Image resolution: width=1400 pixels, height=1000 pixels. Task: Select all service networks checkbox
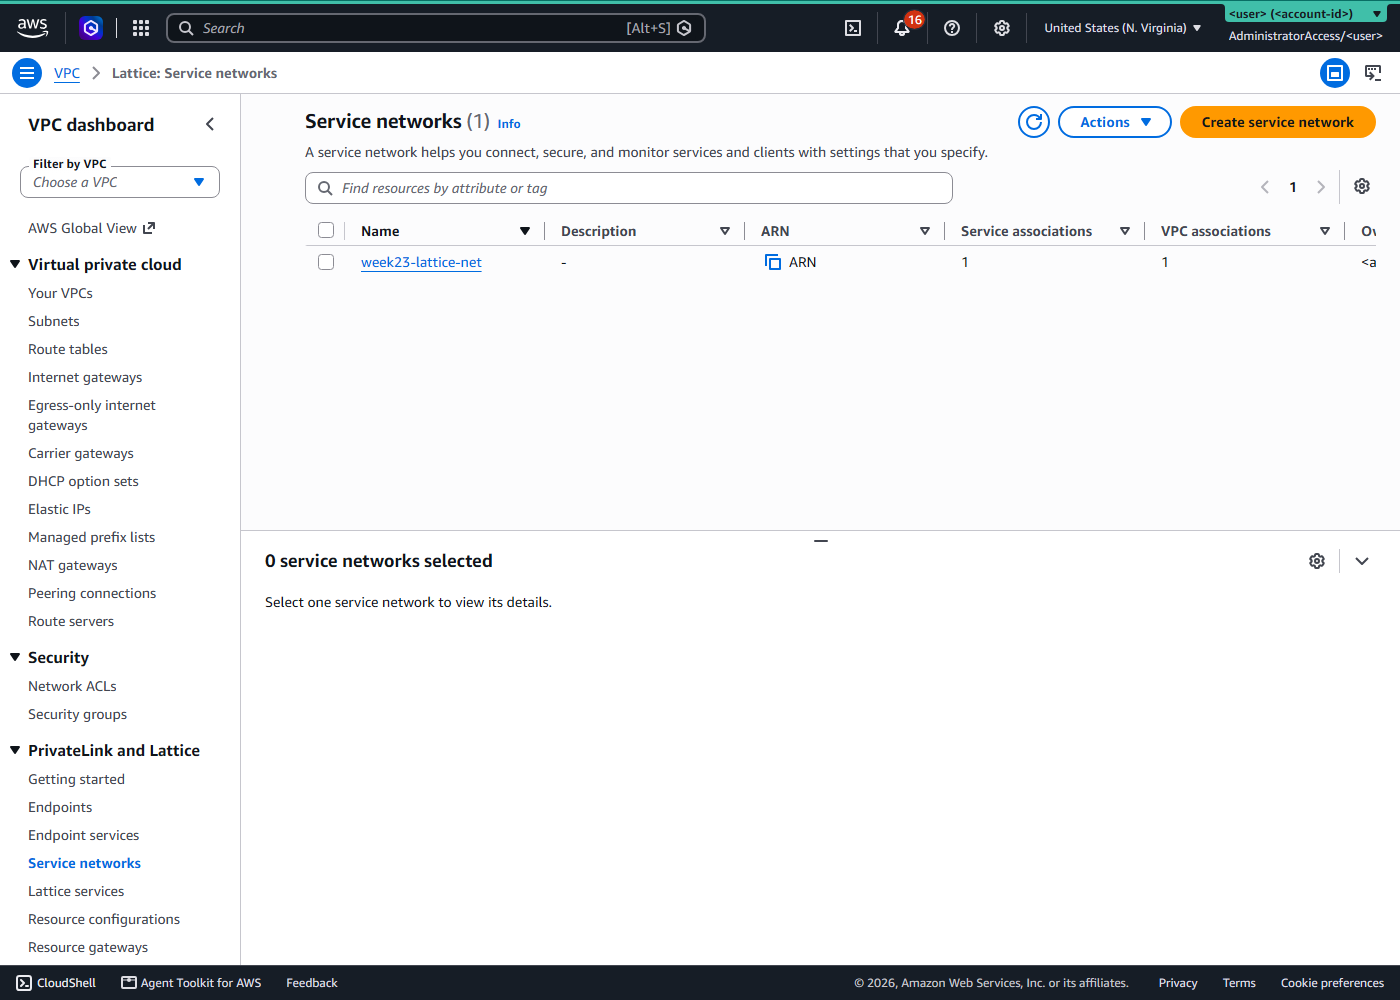tap(326, 231)
